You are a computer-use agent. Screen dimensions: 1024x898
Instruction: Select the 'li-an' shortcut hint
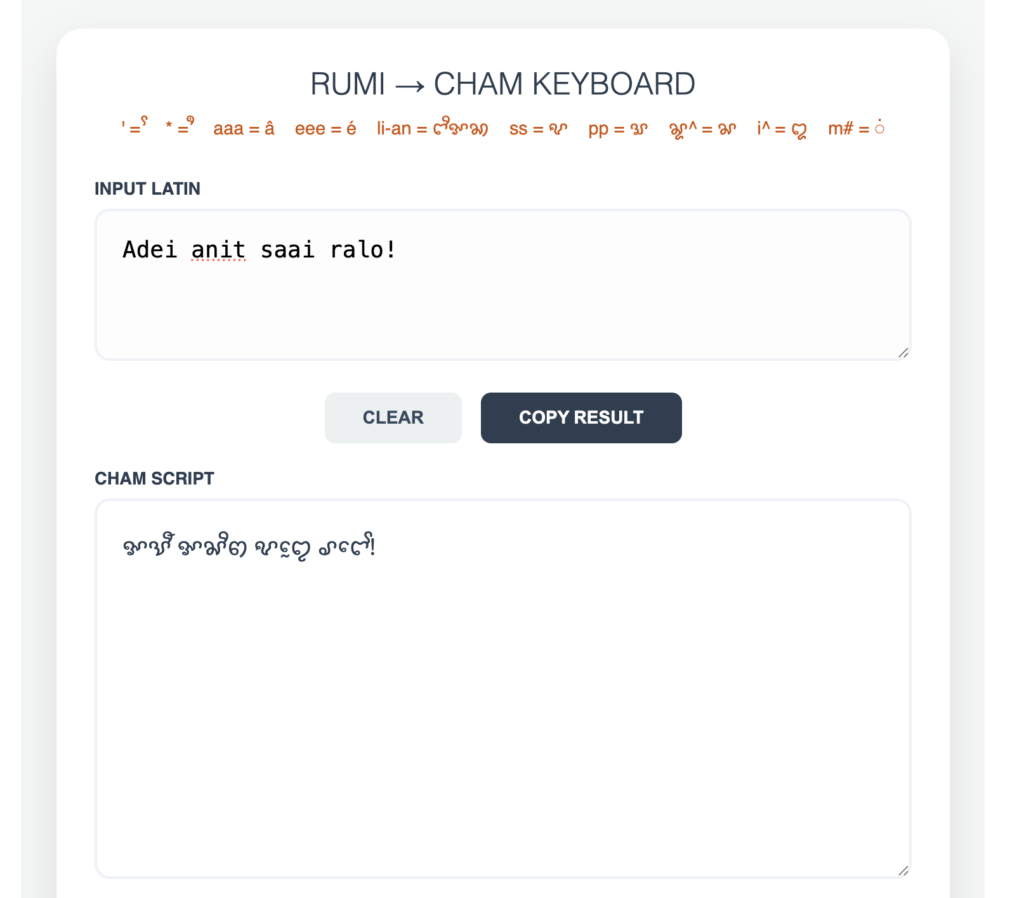coord(432,128)
